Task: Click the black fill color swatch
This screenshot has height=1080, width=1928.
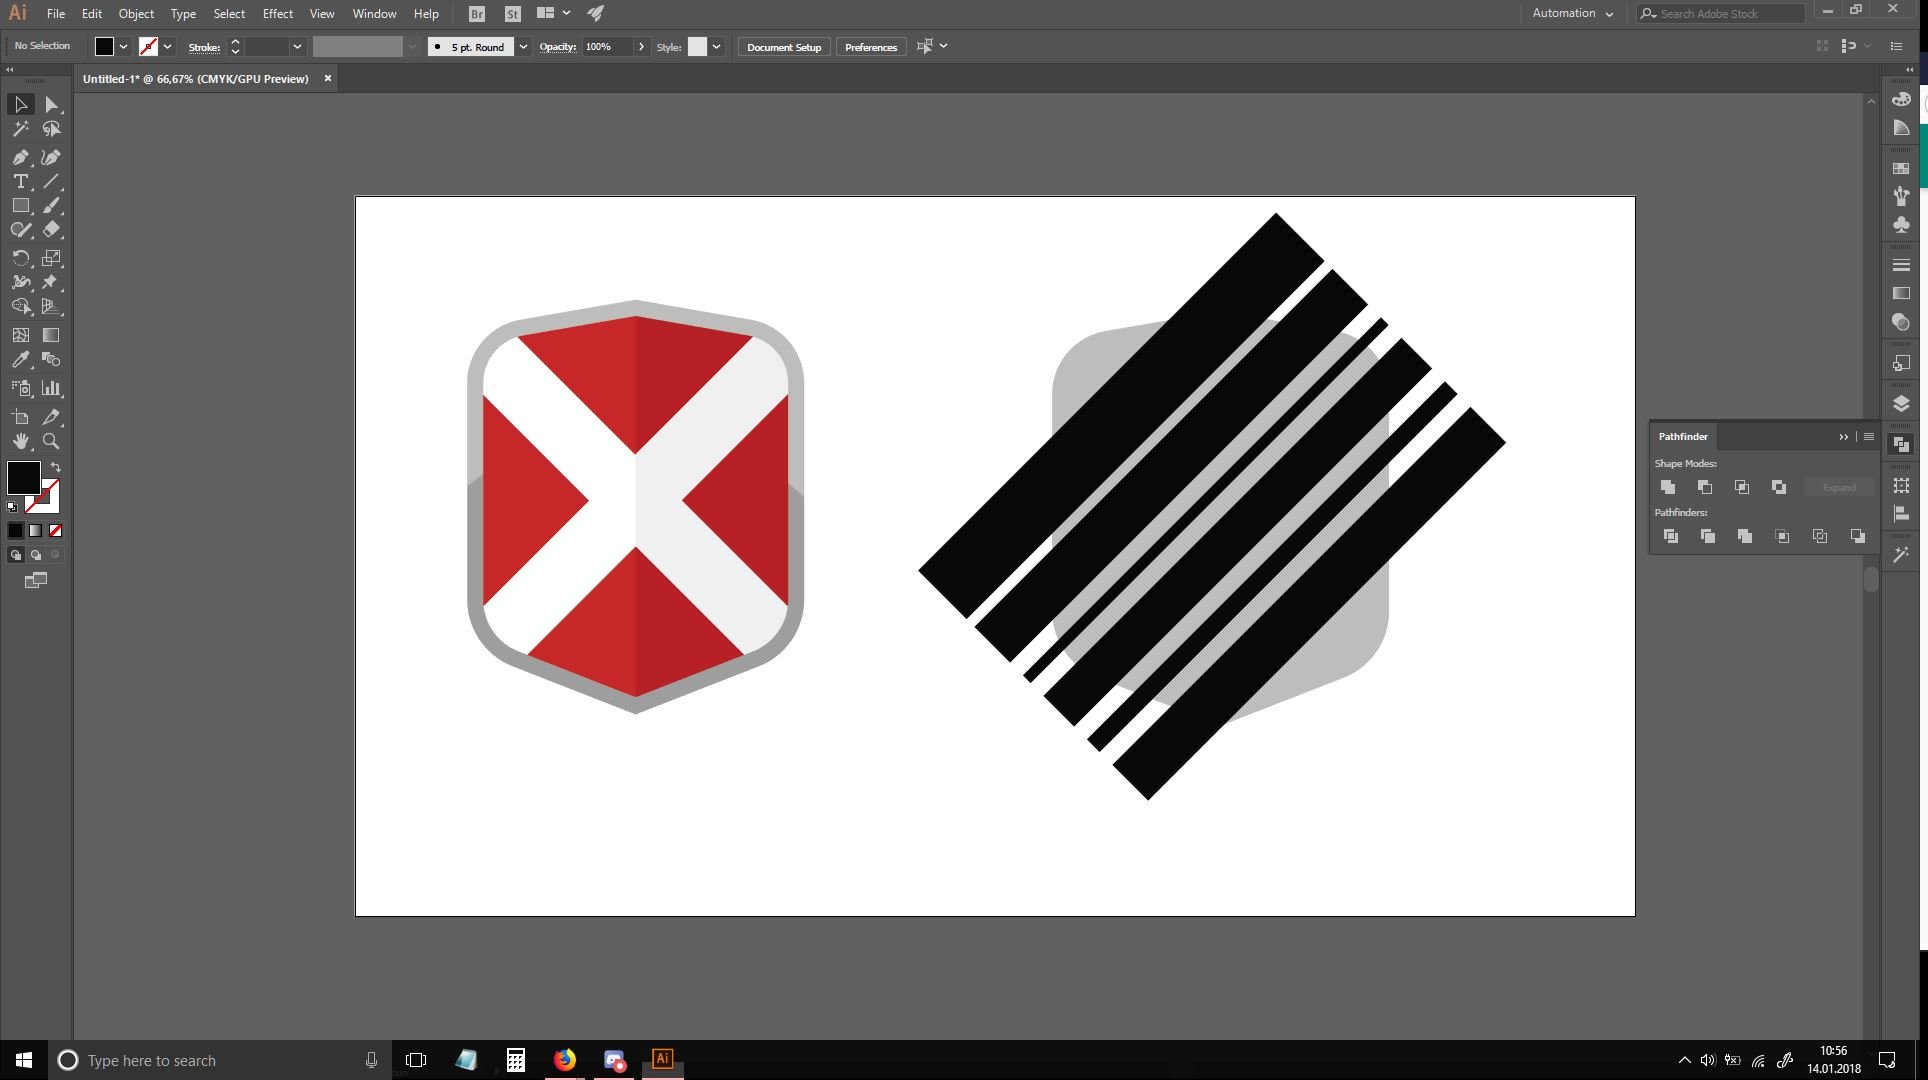Action: pyautogui.click(x=23, y=477)
